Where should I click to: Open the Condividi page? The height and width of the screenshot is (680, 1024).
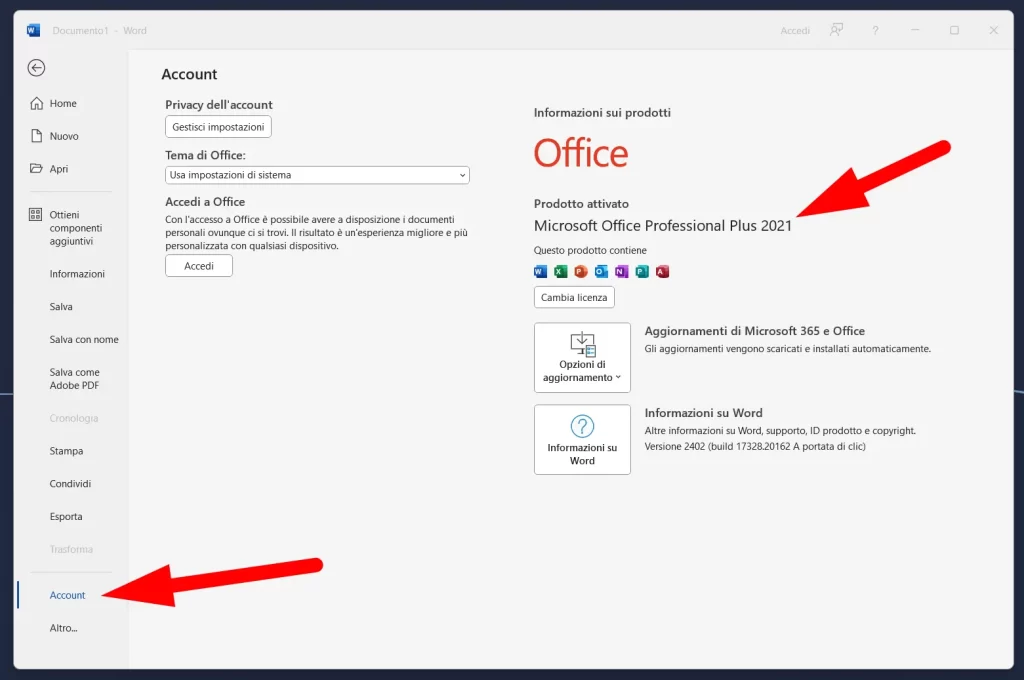[x=70, y=483]
